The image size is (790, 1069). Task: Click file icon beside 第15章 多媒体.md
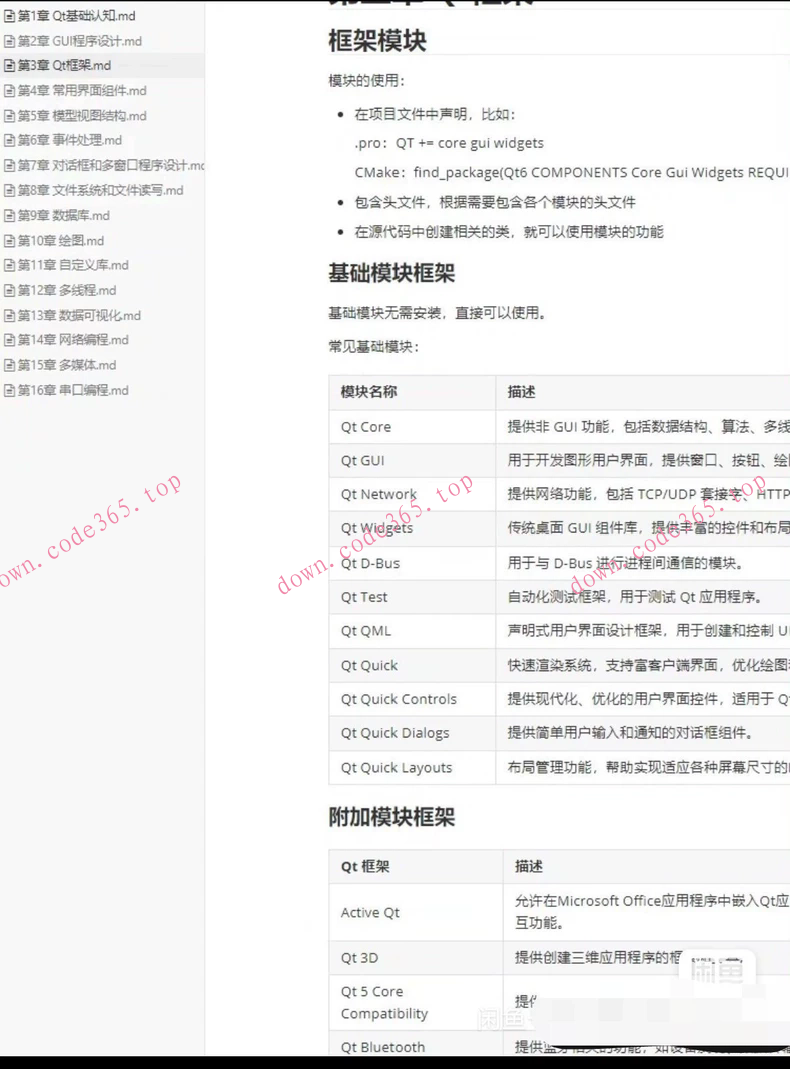[x=10, y=365]
